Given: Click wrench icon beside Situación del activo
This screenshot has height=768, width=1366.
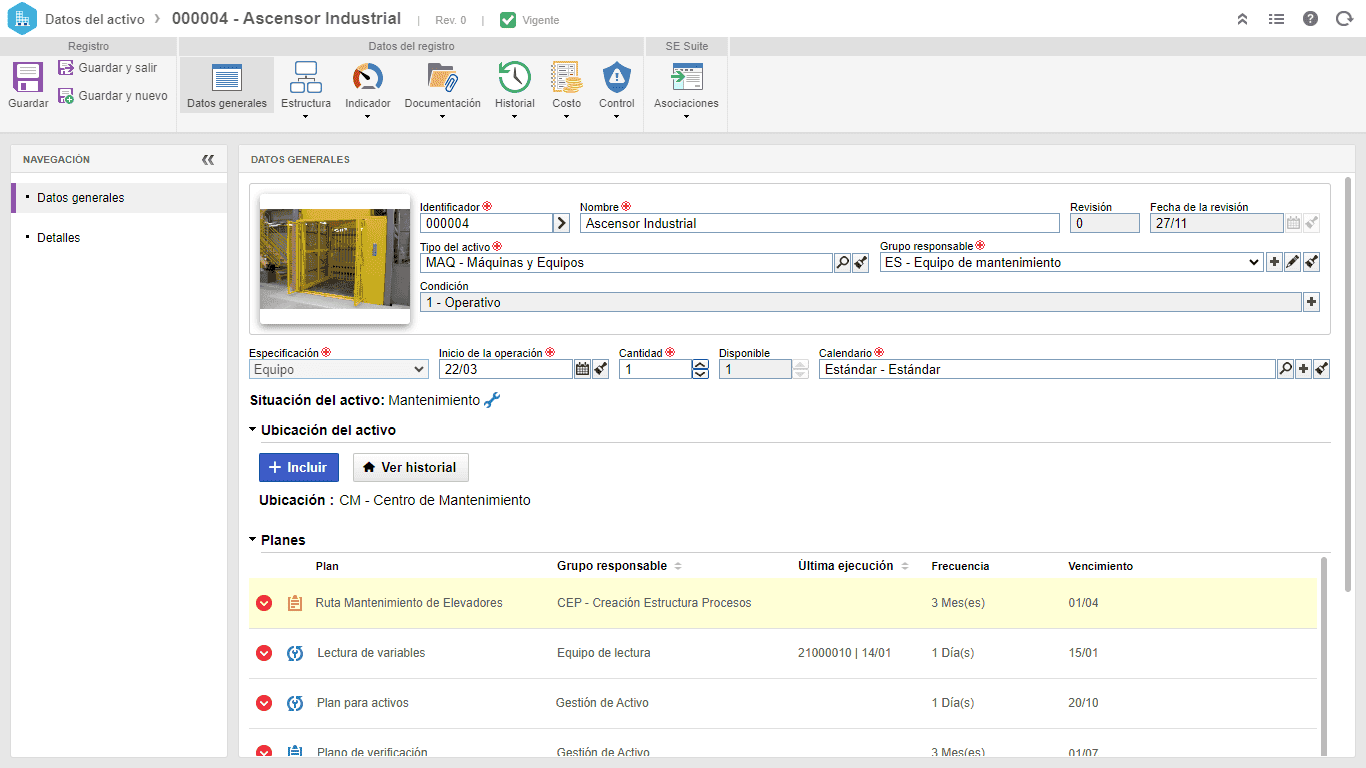Looking at the screenshot, I should pos(492,400).
